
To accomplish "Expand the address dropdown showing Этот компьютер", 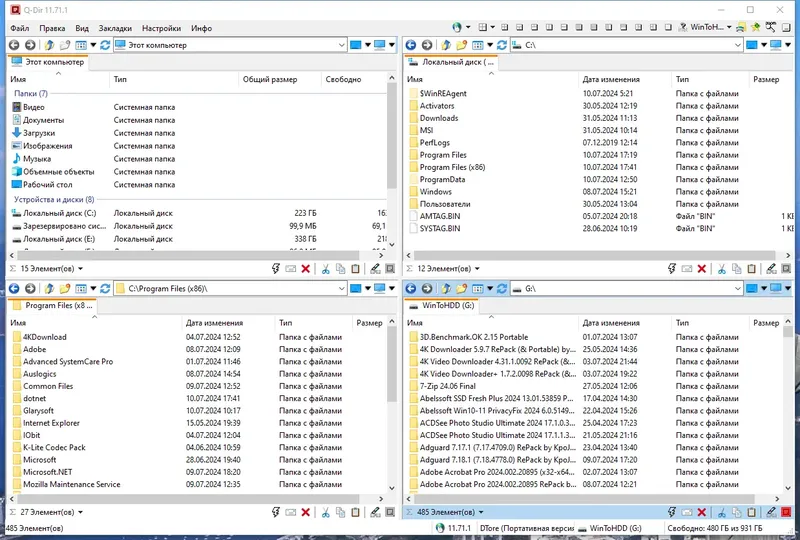I will coord(341,45).
